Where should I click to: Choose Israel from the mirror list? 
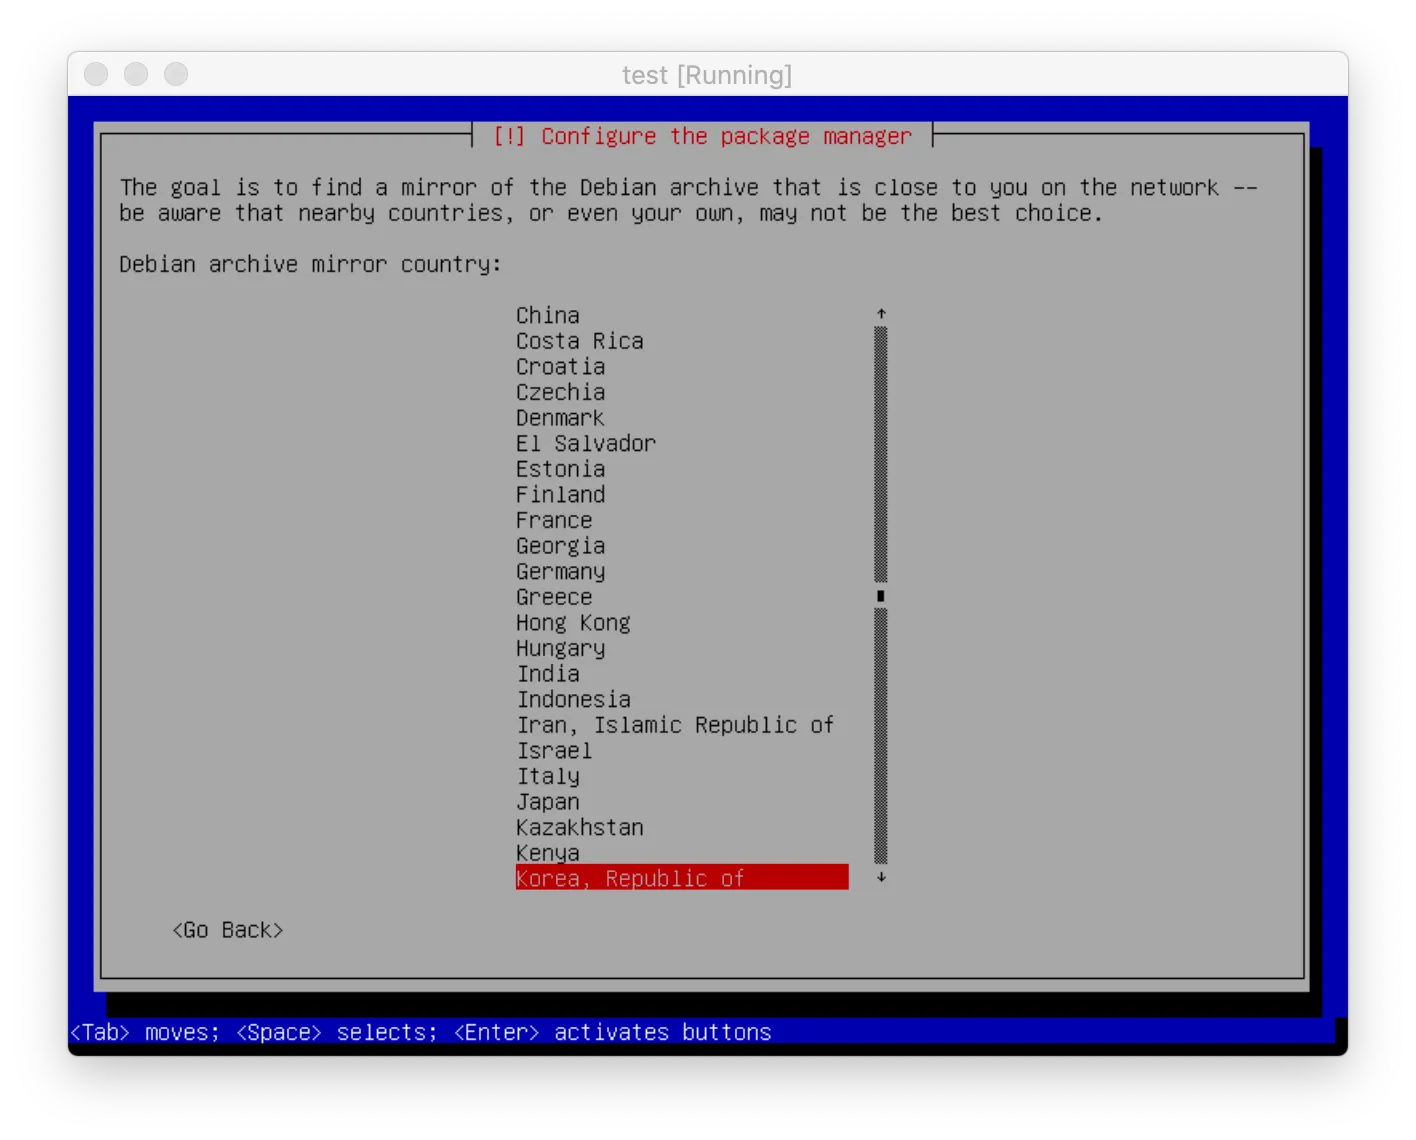(554, 751)
